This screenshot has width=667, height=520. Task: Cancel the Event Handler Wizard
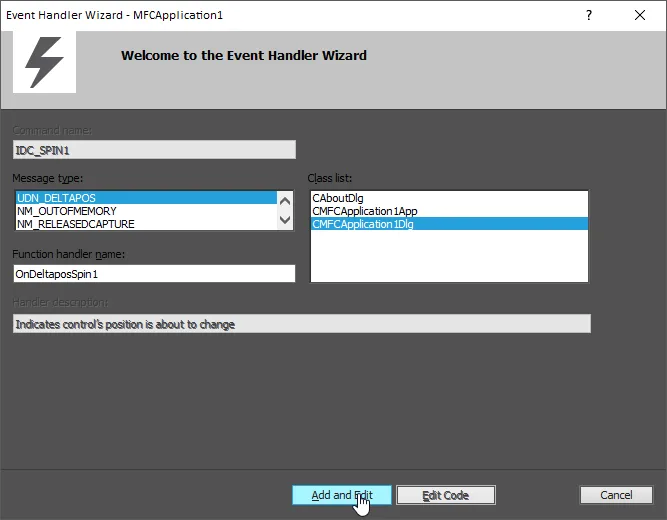(616, 495)
